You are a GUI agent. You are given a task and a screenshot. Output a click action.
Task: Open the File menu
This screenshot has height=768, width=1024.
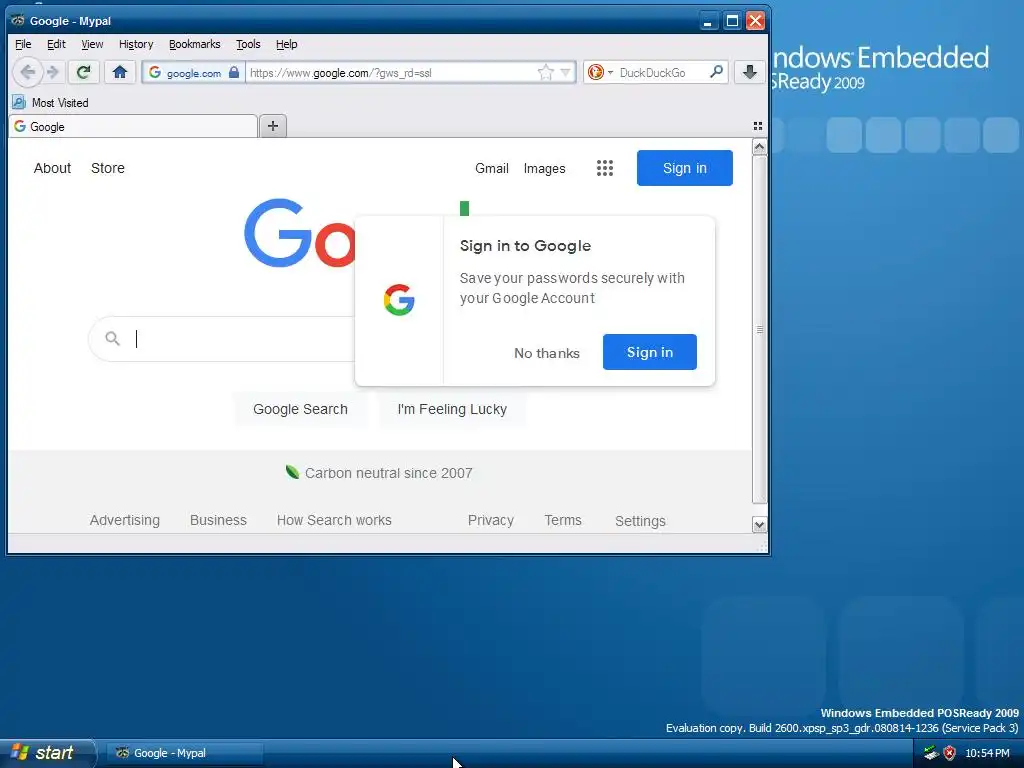23,44
